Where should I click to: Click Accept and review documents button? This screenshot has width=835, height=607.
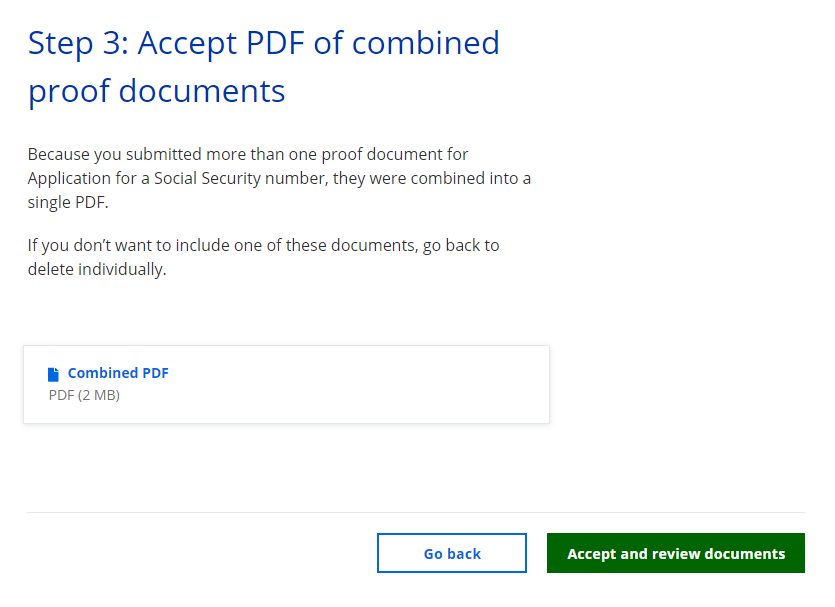coord(675,553)
